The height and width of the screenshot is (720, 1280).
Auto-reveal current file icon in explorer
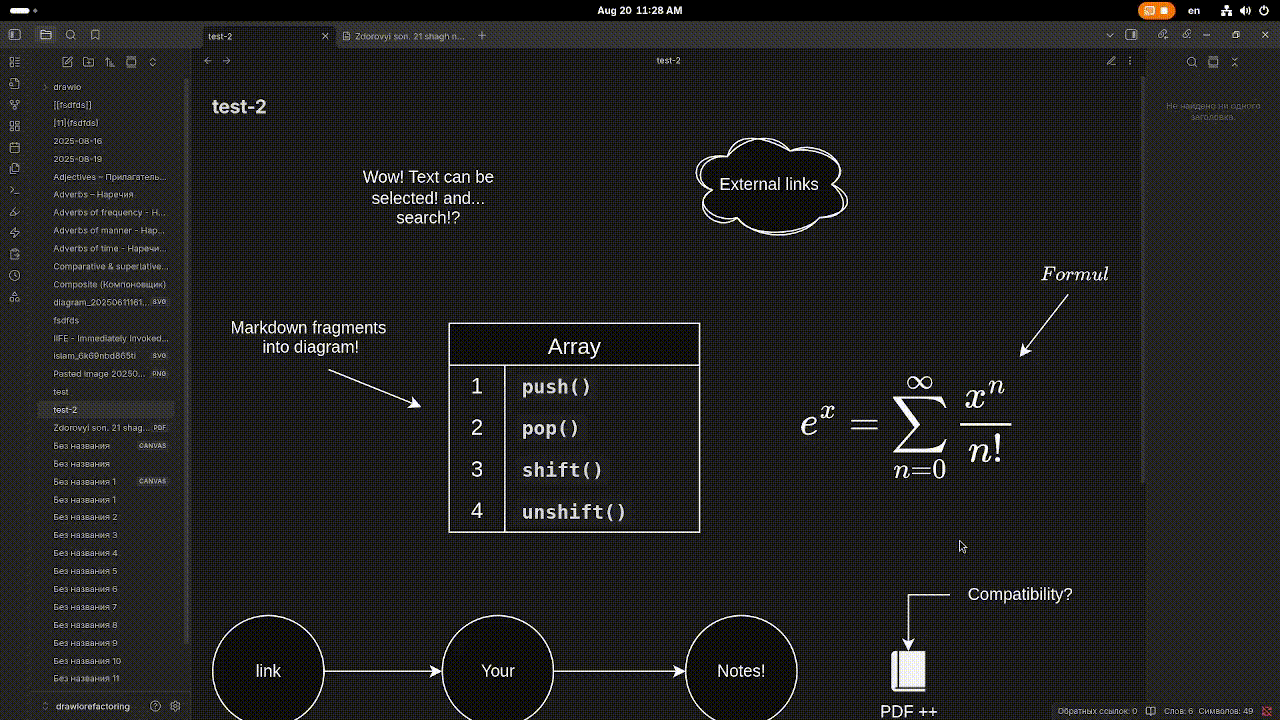coord(131,62)
